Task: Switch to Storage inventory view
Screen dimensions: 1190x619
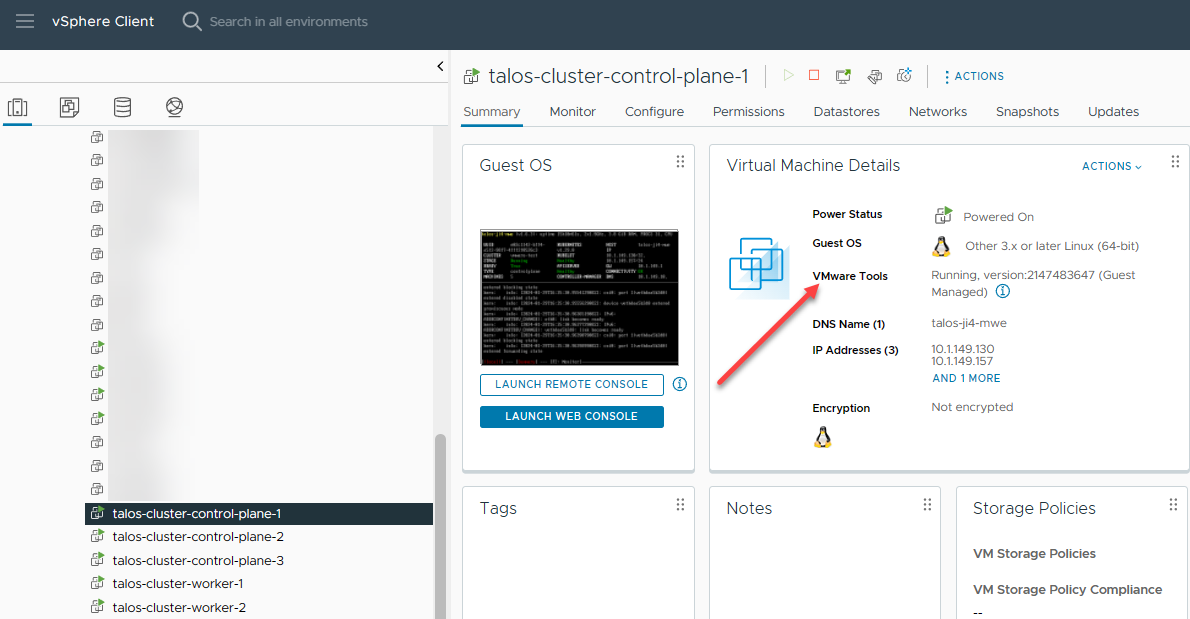Action: coord(122,108)
